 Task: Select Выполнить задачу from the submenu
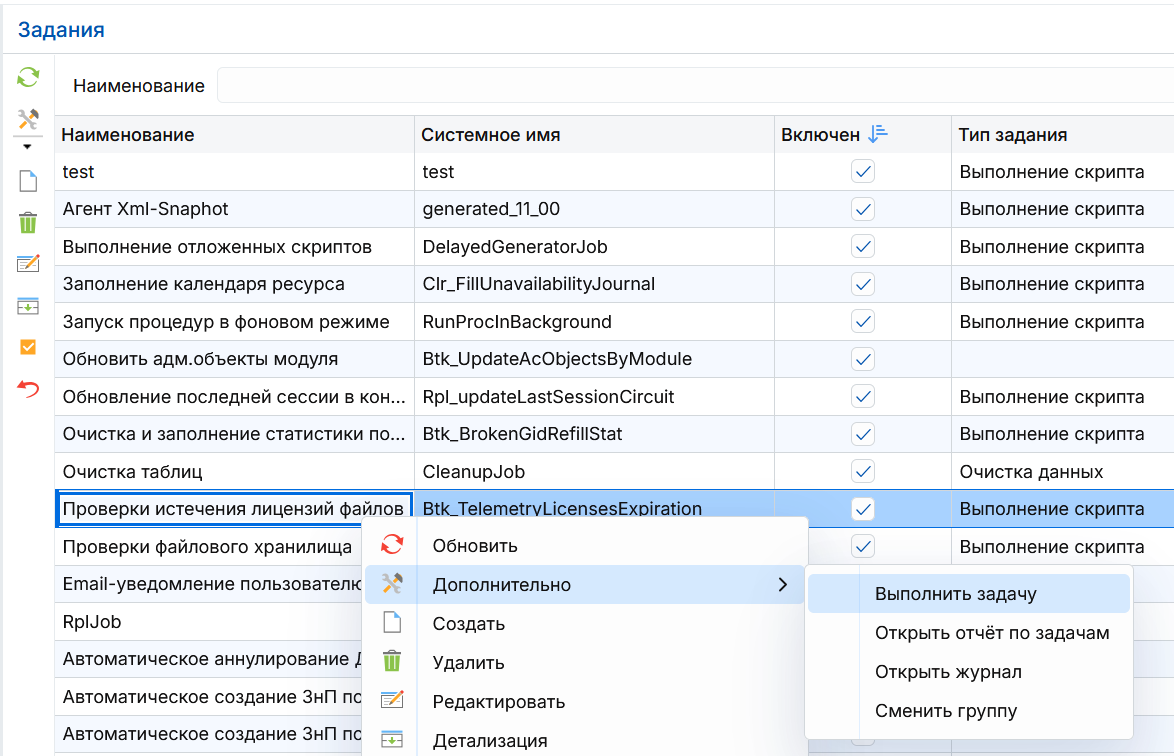[955, 594]
